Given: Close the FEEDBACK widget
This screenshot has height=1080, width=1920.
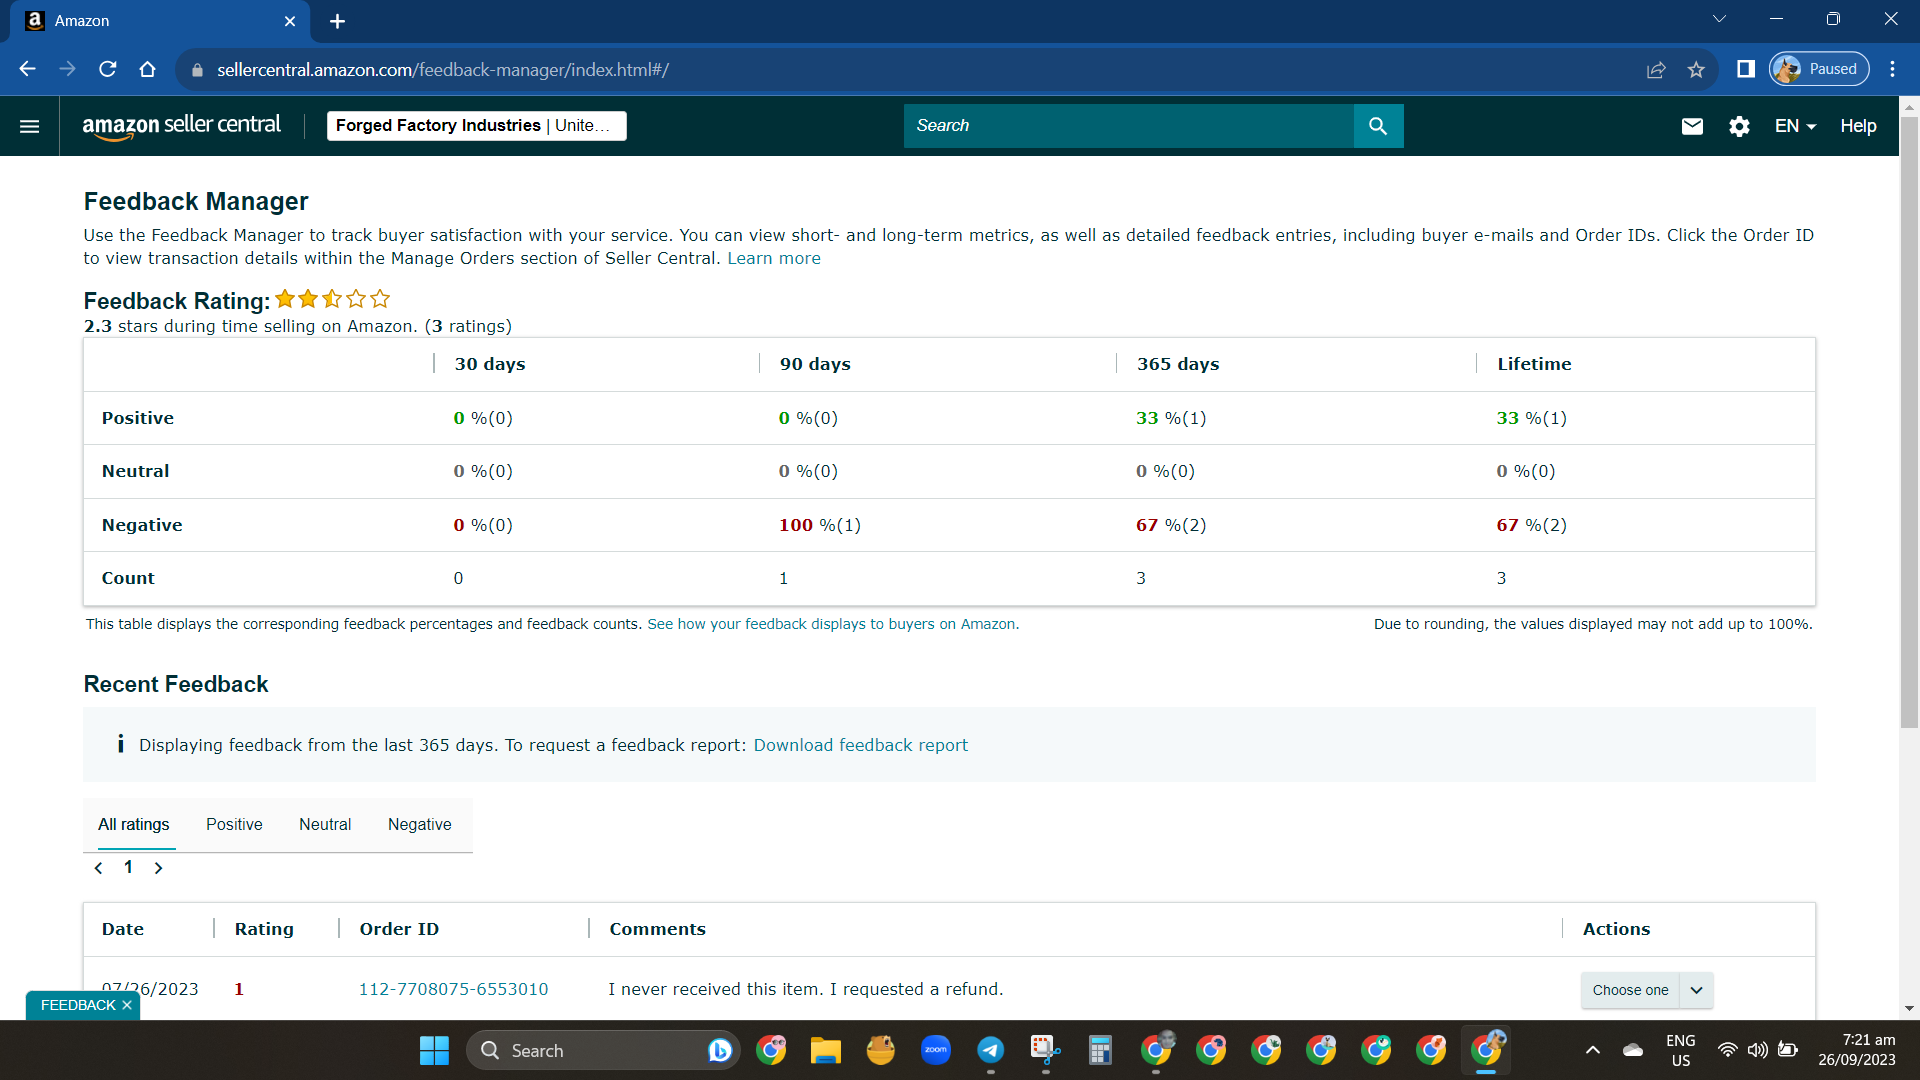Looking at the screenshot, I should click(x=127, y=1005).
